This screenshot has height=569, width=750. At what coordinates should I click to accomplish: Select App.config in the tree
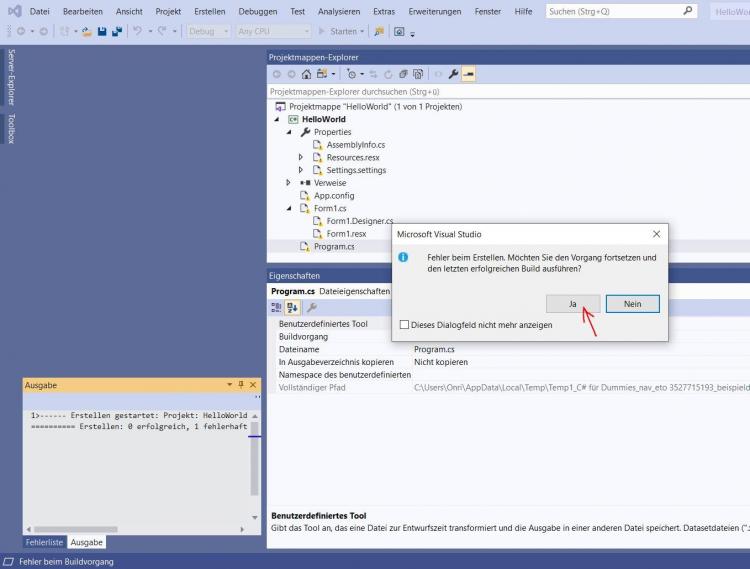tap(334, 196)
